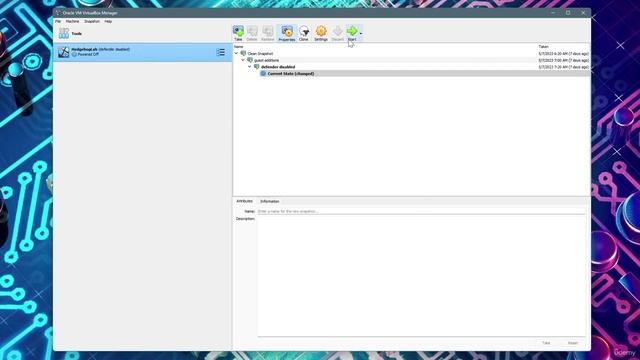Select the defender disabled snapshot row

click(x=411, y=67)
